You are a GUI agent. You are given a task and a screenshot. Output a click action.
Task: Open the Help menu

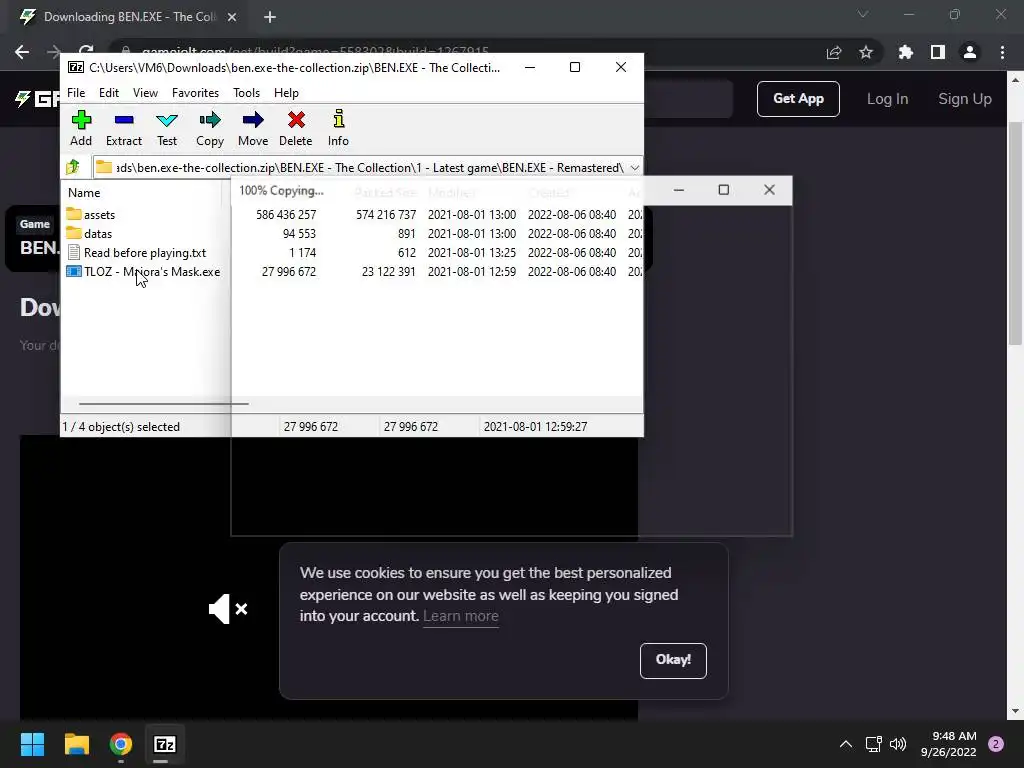click(286, 93)
